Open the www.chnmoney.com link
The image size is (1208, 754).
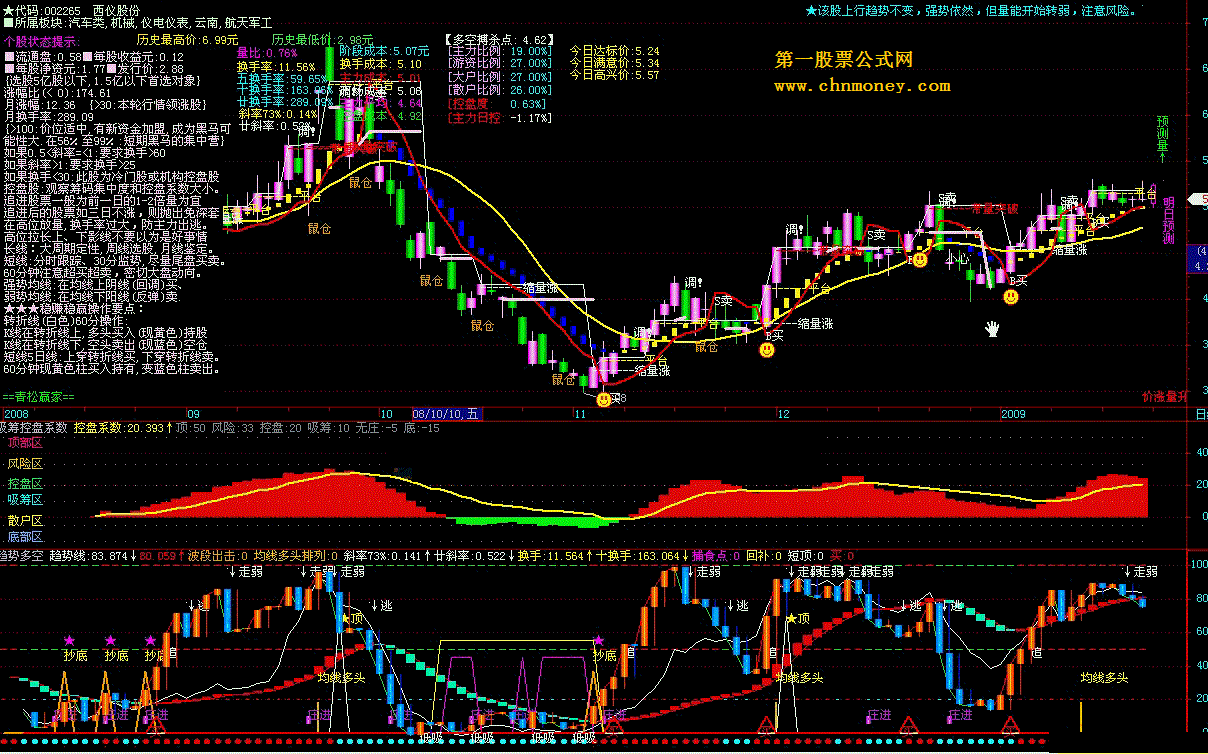click(x=862, y=86)
